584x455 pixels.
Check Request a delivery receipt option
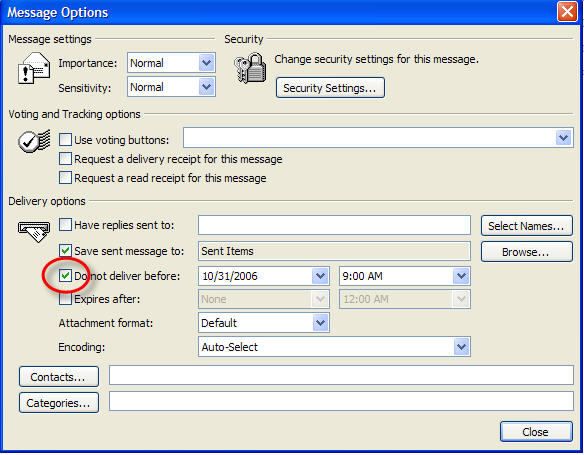click(65, 159)
